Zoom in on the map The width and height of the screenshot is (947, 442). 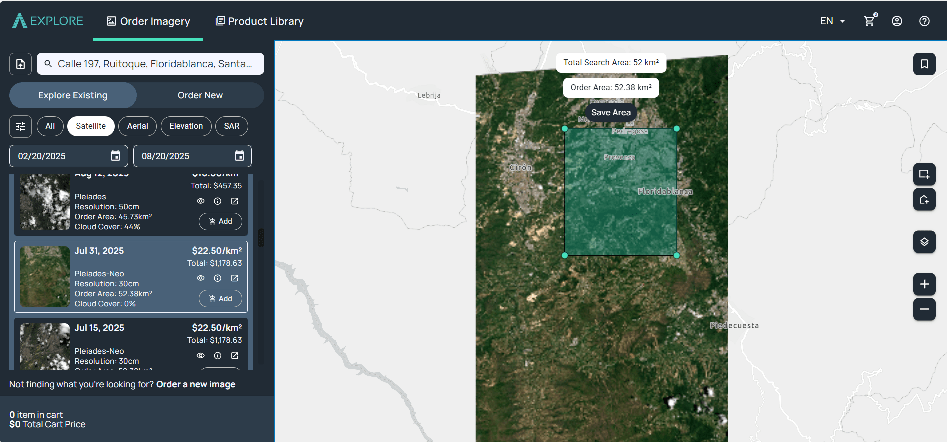pyautogui.click(x=924, y=284)
